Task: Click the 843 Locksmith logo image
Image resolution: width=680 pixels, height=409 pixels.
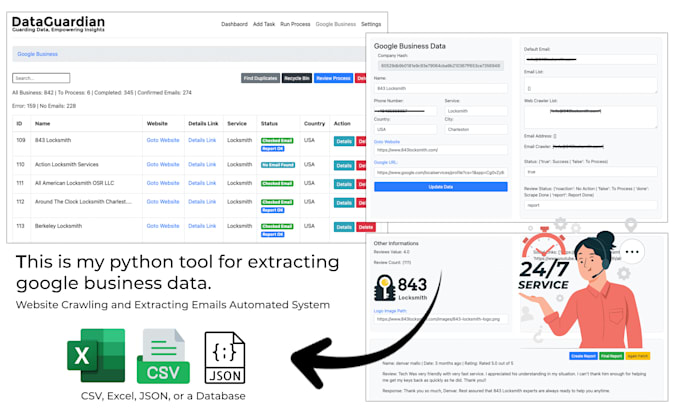Action: point(400,287)
